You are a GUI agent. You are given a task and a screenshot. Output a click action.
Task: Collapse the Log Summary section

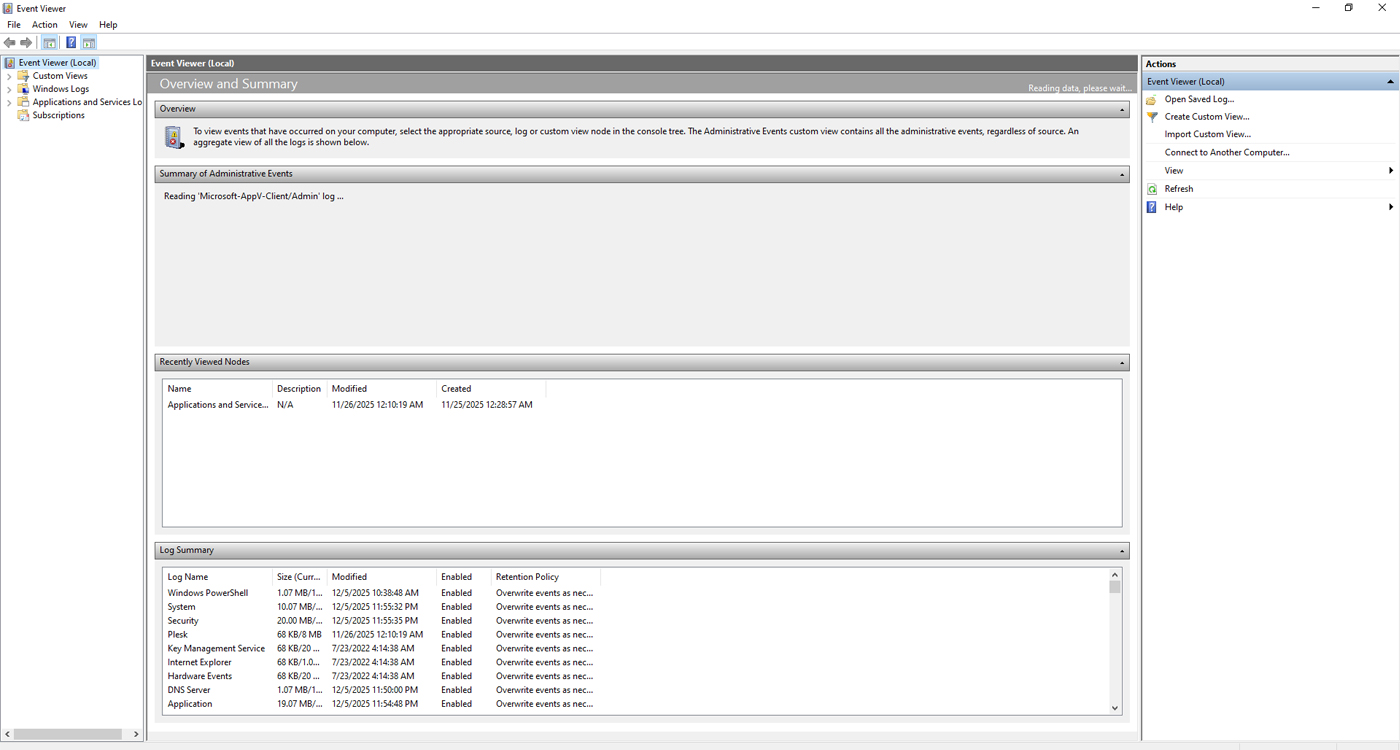click(x=1120, y=549)
